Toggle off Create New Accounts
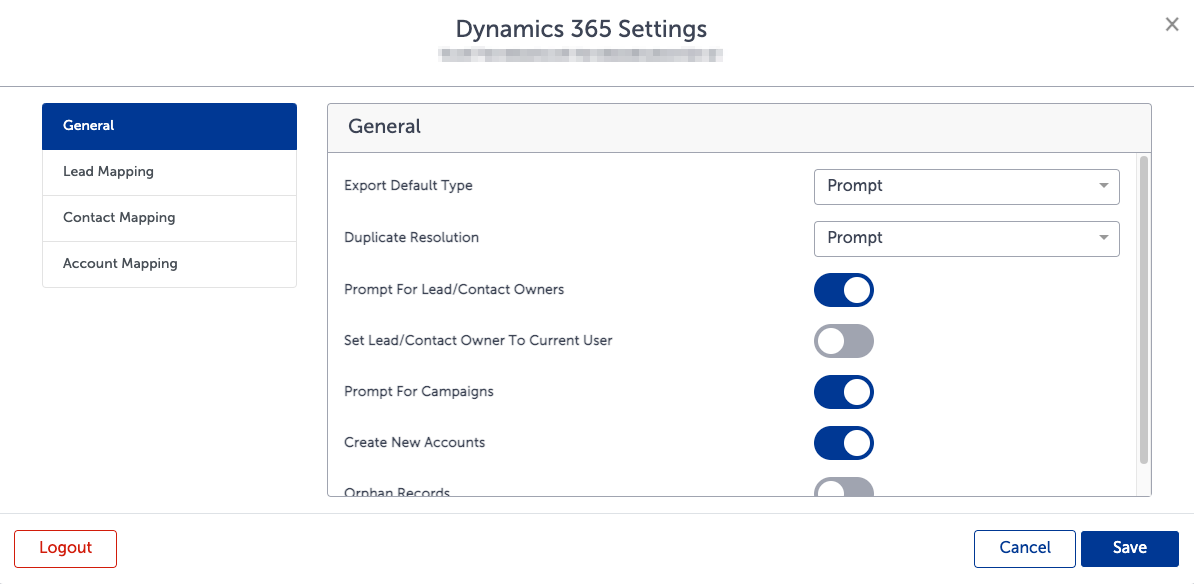Viewport: 1194px width, 584px height. [844, 443]
